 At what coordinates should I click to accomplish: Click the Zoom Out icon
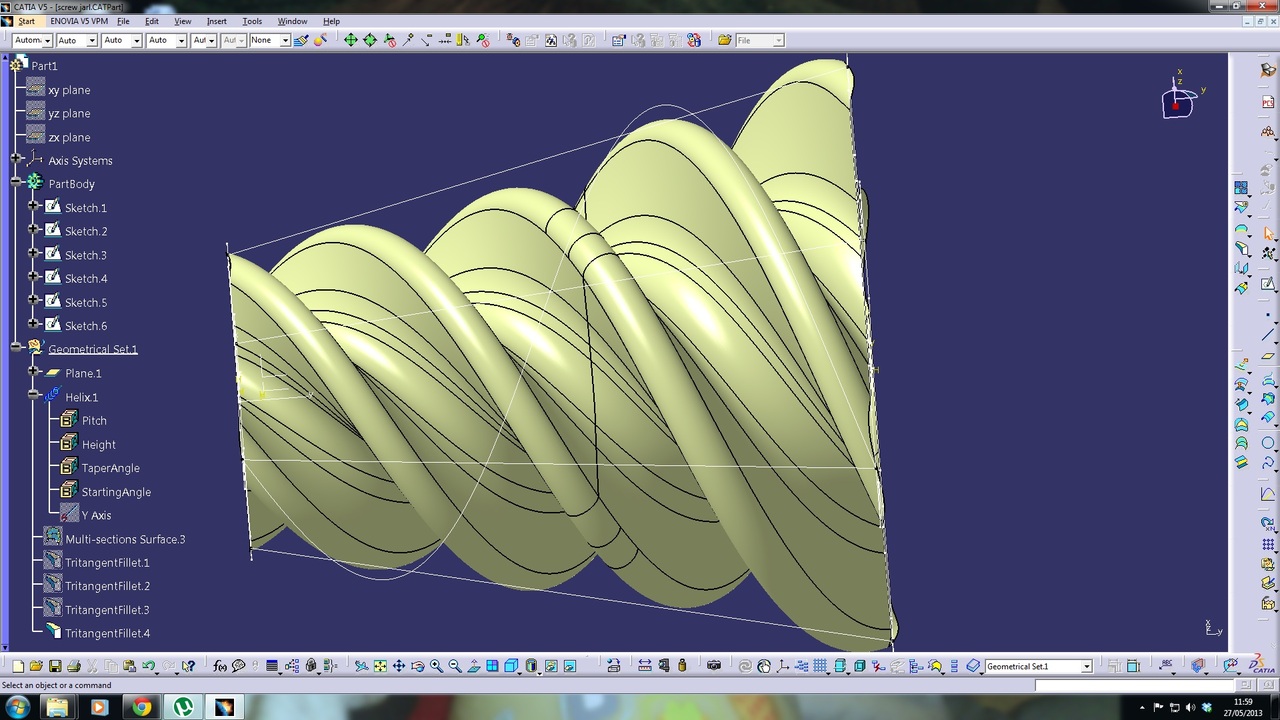click(x=455, y=666)
